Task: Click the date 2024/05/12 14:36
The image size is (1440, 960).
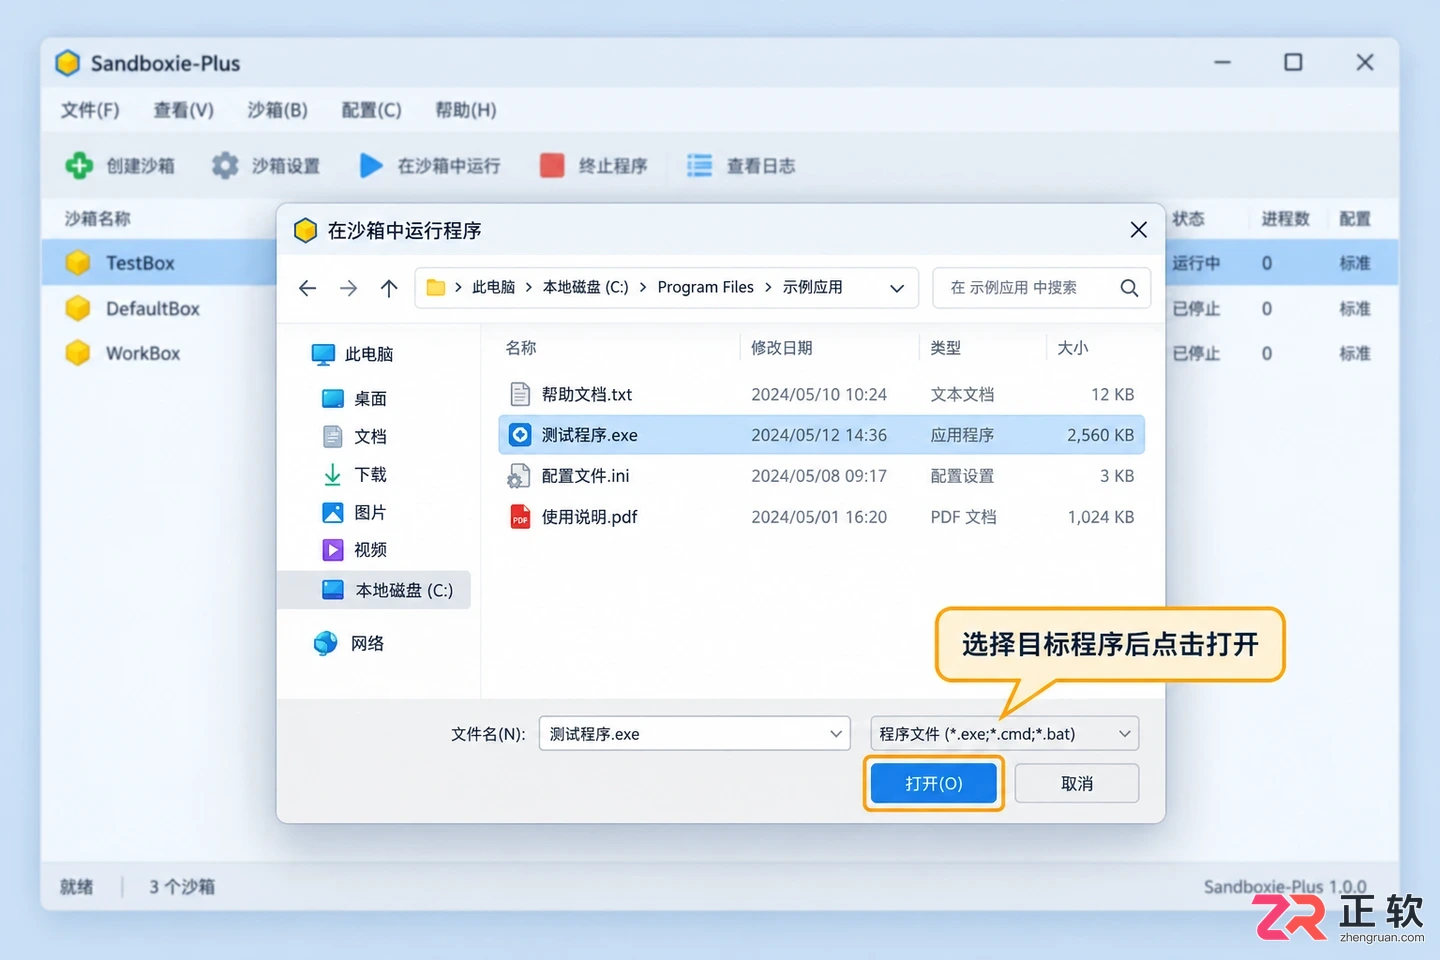Action: 819,435
